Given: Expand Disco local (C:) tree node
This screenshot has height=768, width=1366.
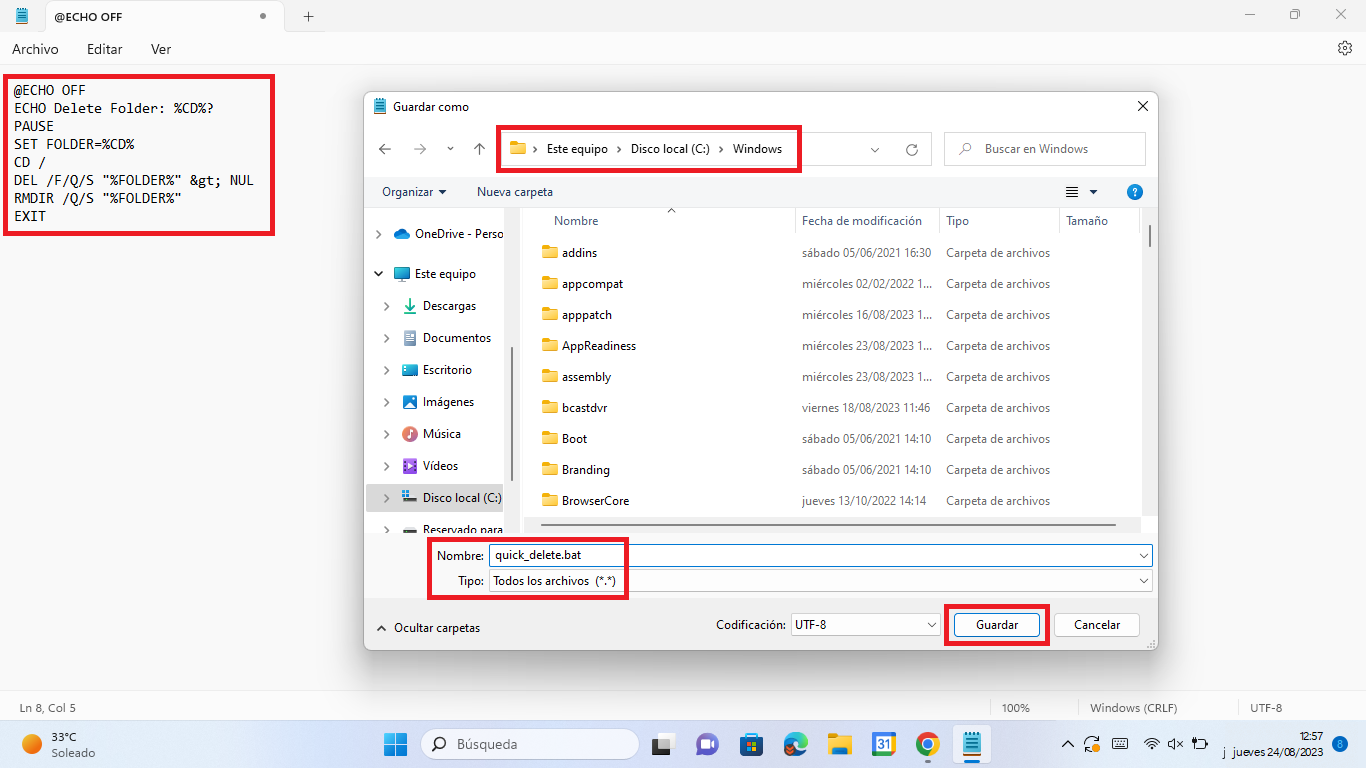Looking at the screenshot, I should tap(387, 498).
